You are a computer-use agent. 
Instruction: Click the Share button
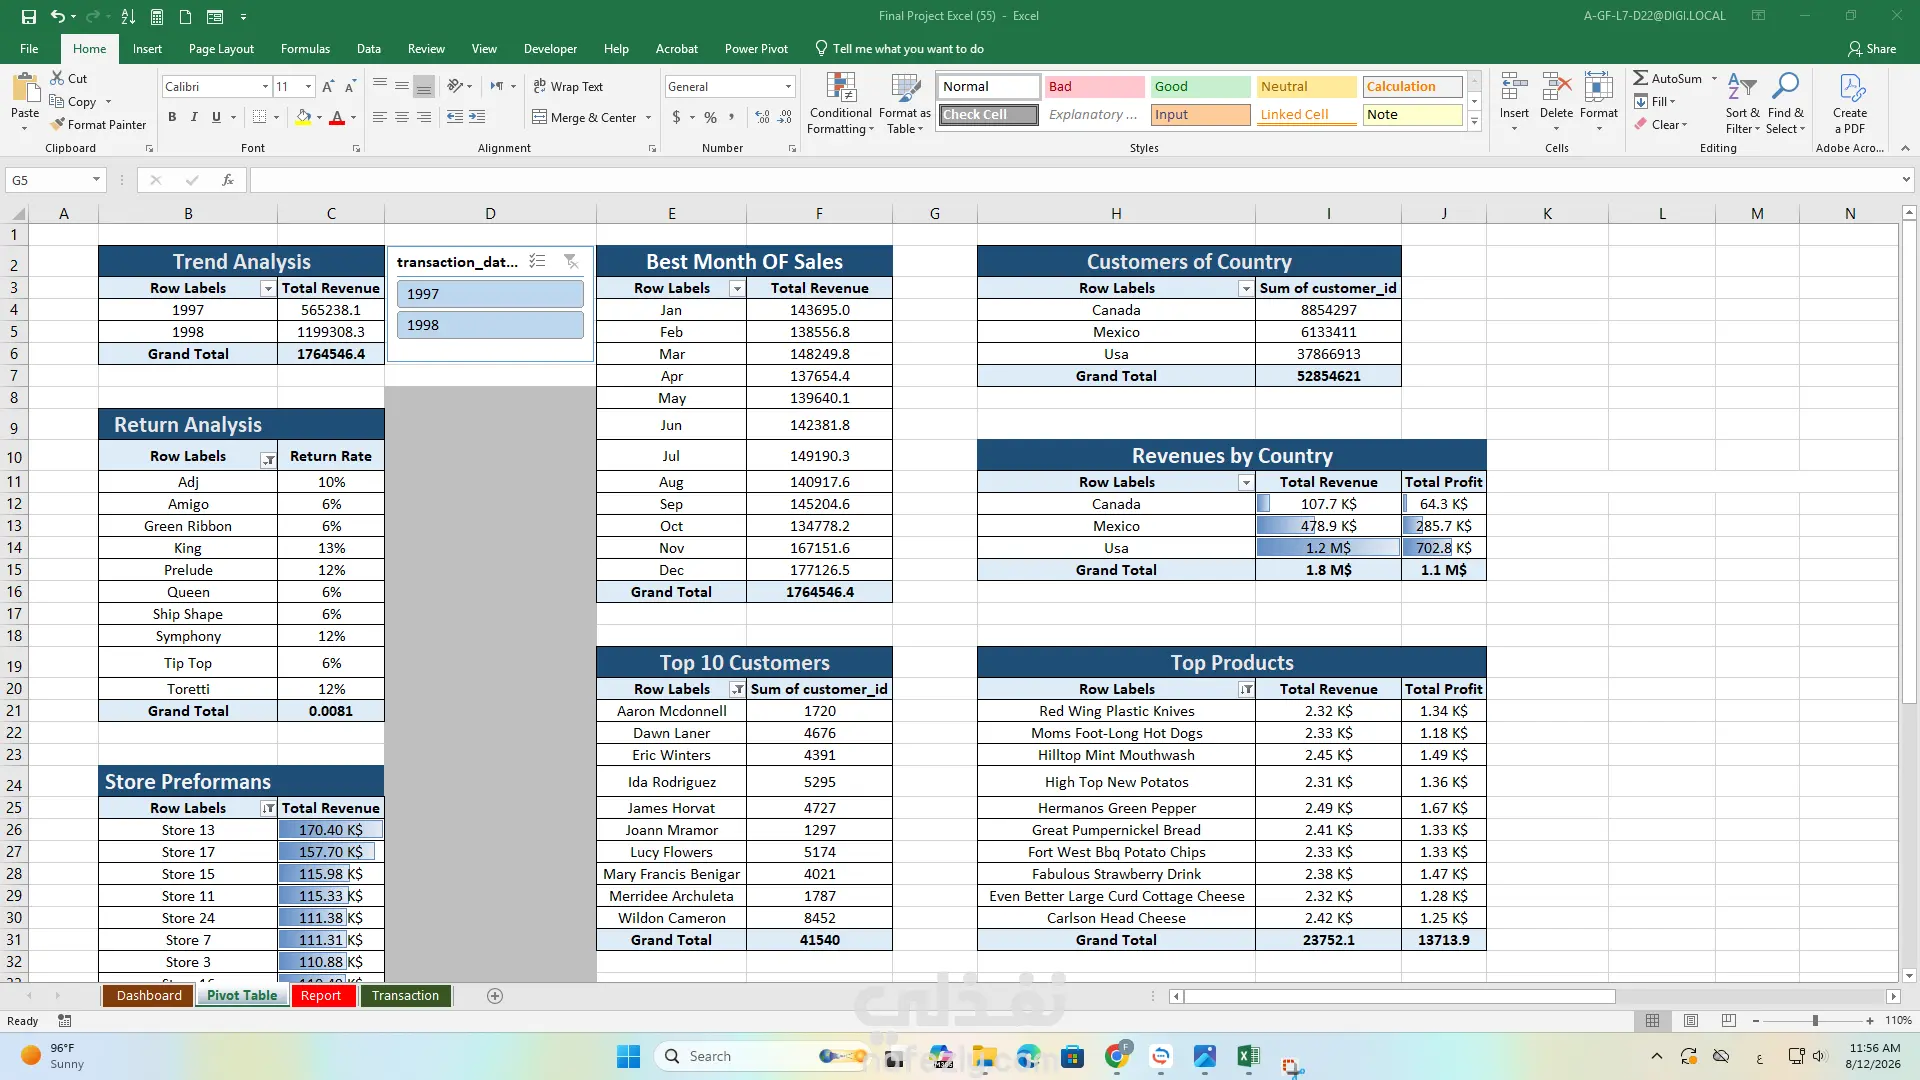[x=1872, y=48]
